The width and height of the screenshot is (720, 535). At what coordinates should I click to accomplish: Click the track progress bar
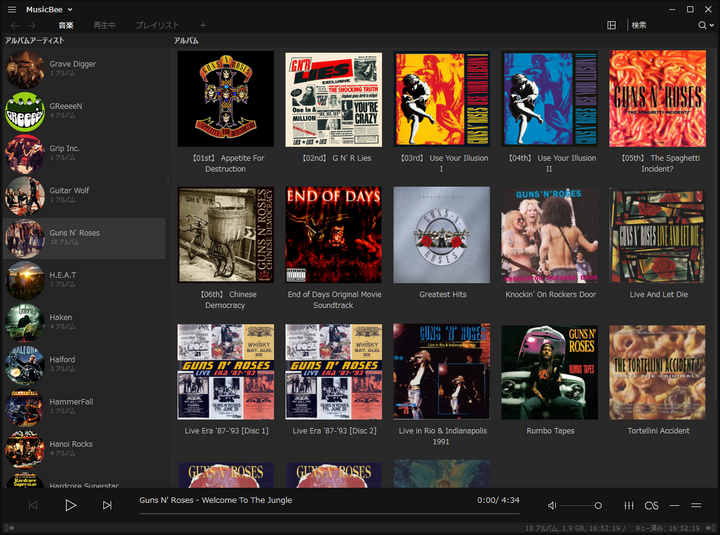click(x=329, y=513)
